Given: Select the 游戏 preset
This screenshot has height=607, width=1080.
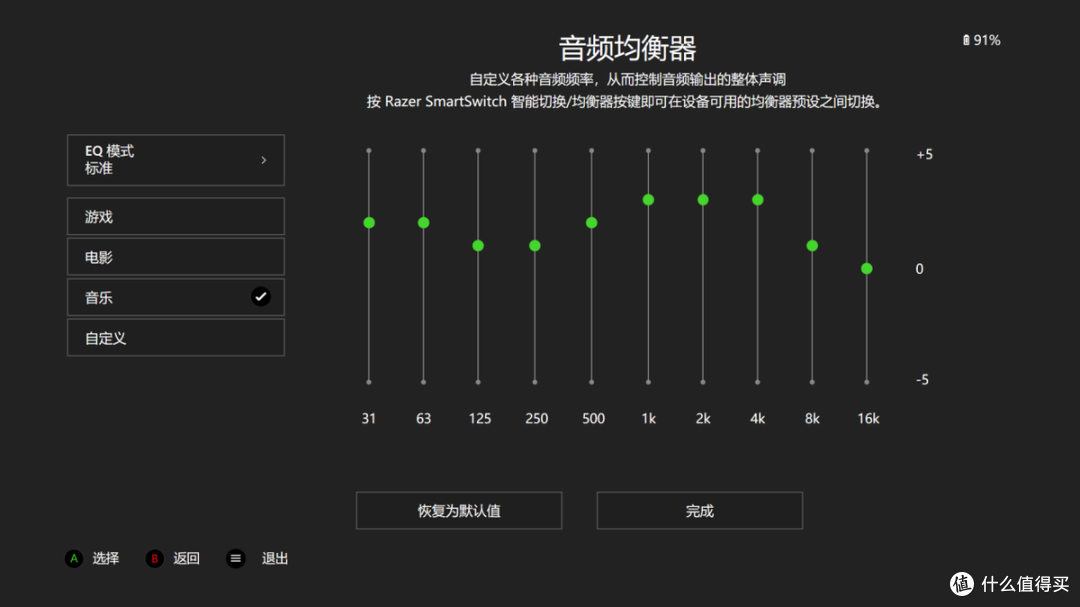Looking at the screenshot, I should click(175, 217).
